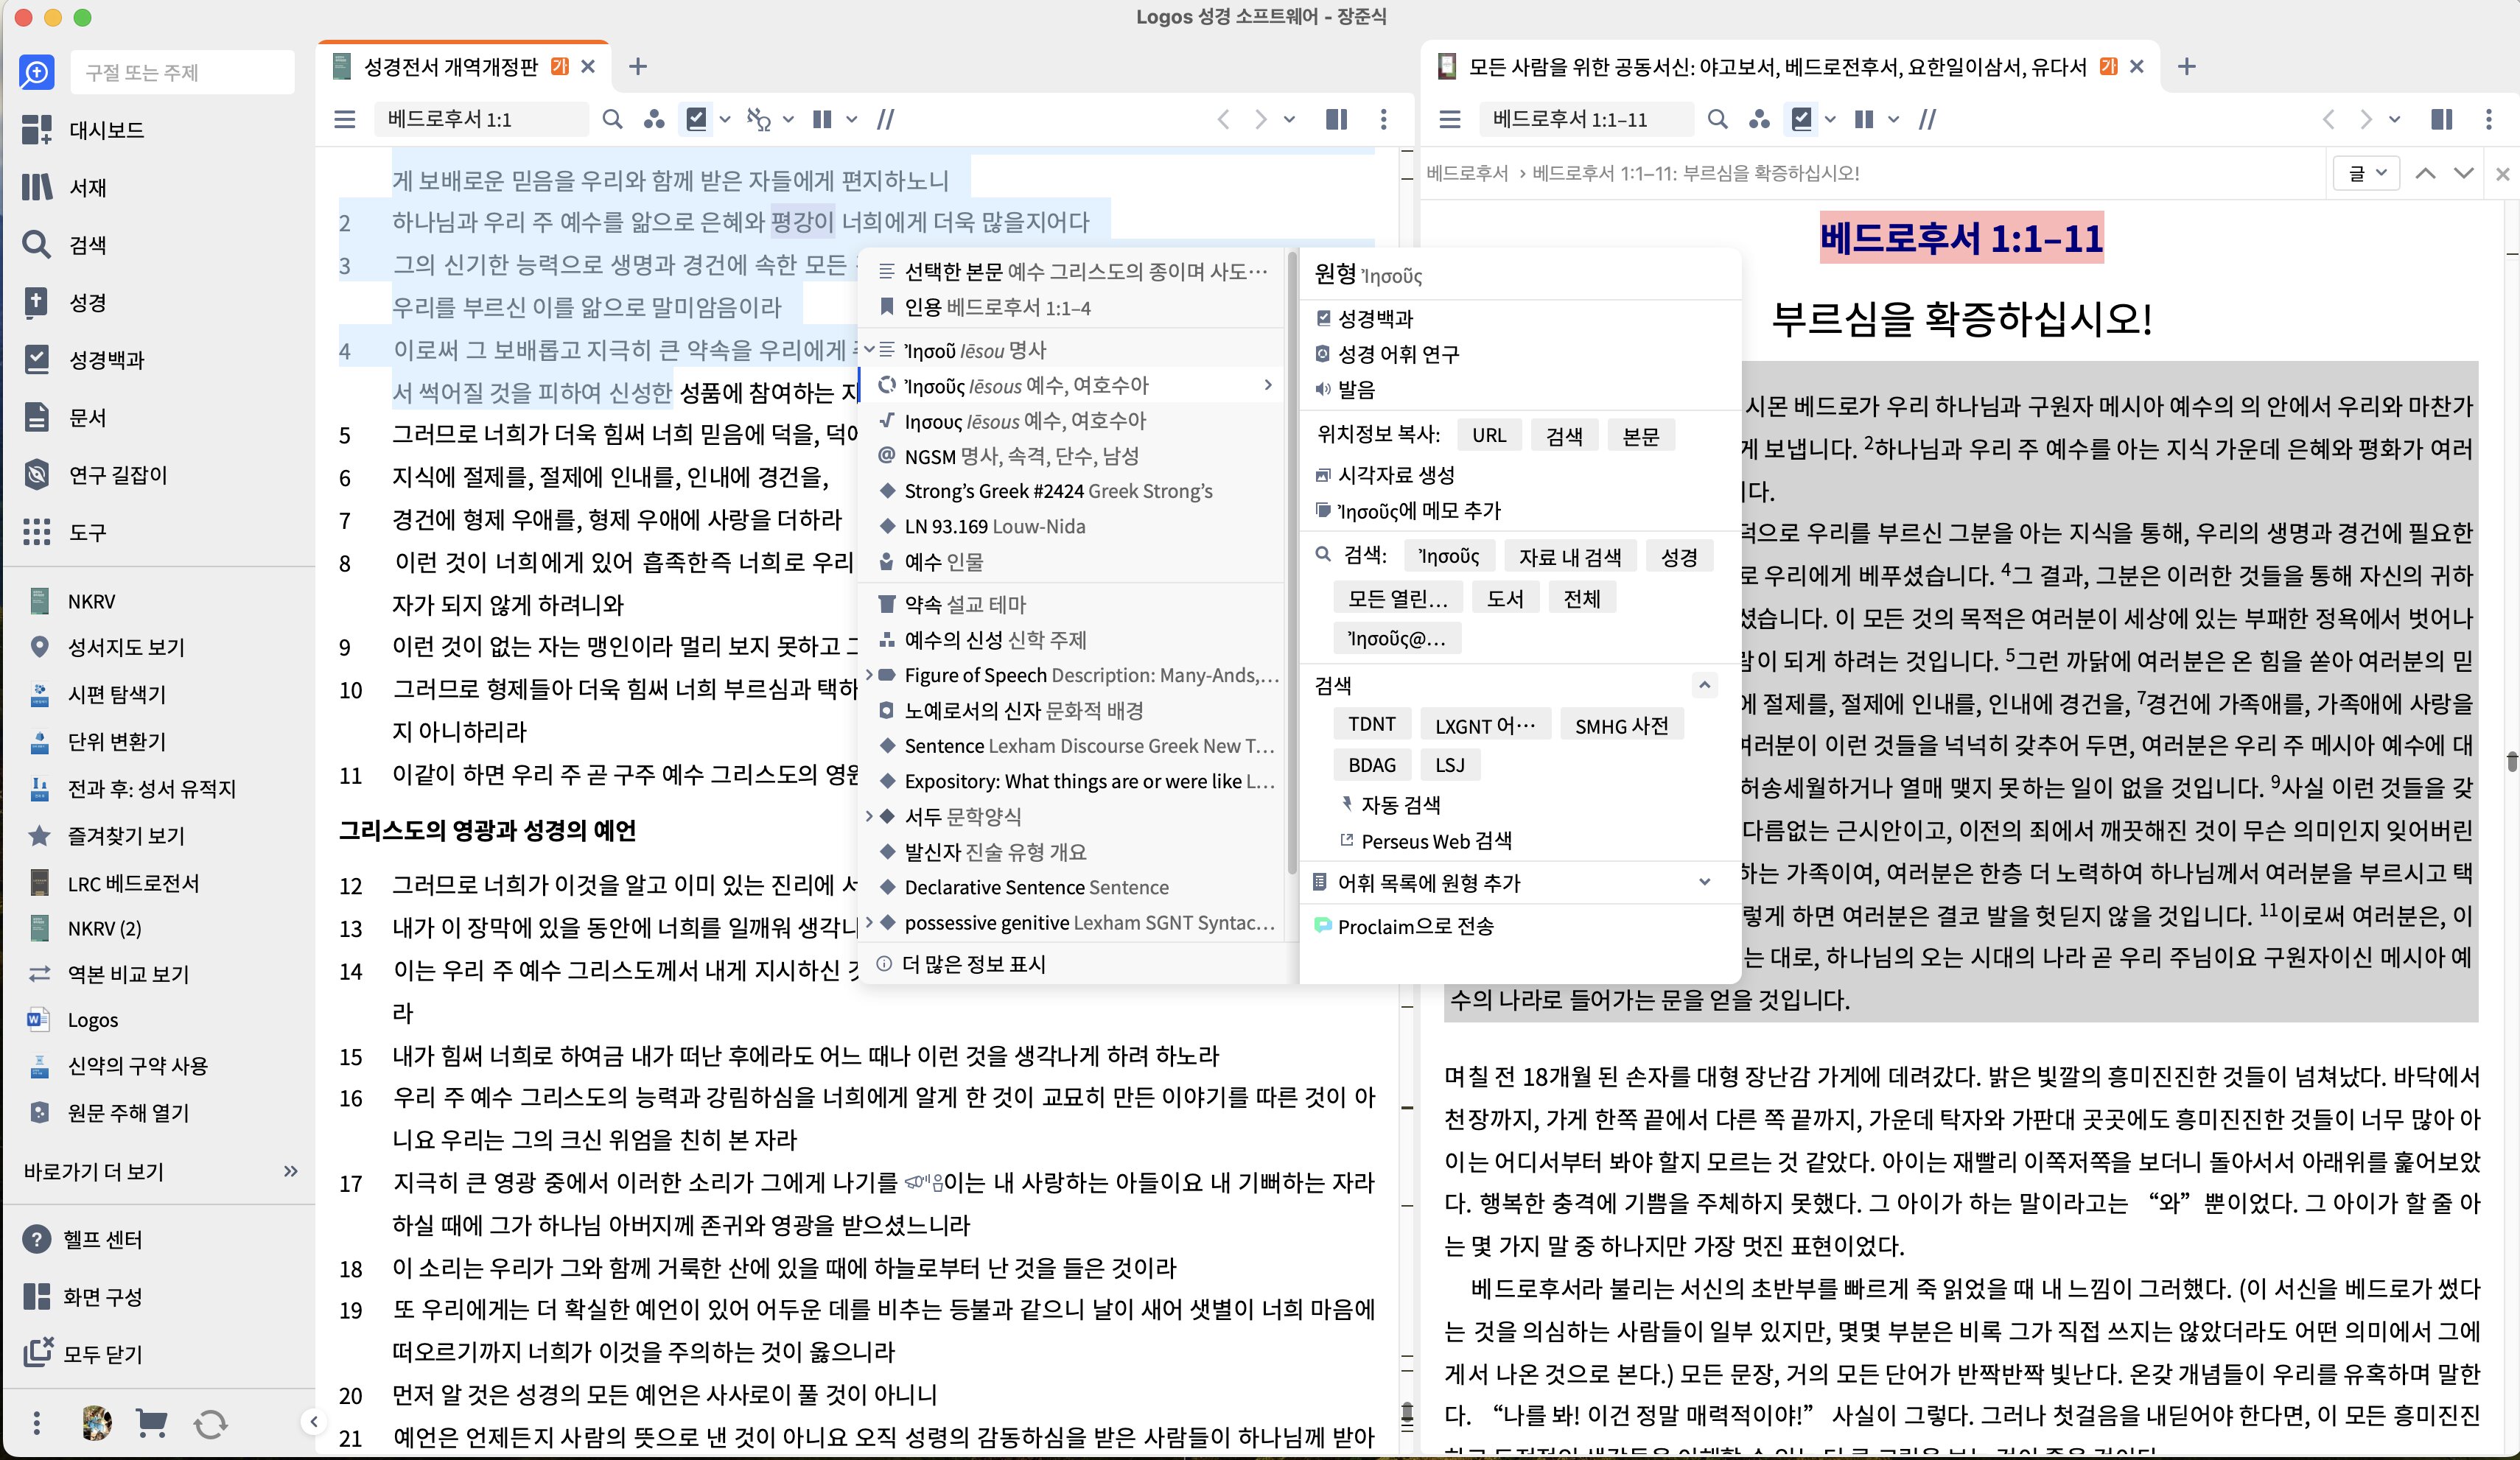
Task: Toggle split-panel layout icon in left panel
Action: (1336, 119)
